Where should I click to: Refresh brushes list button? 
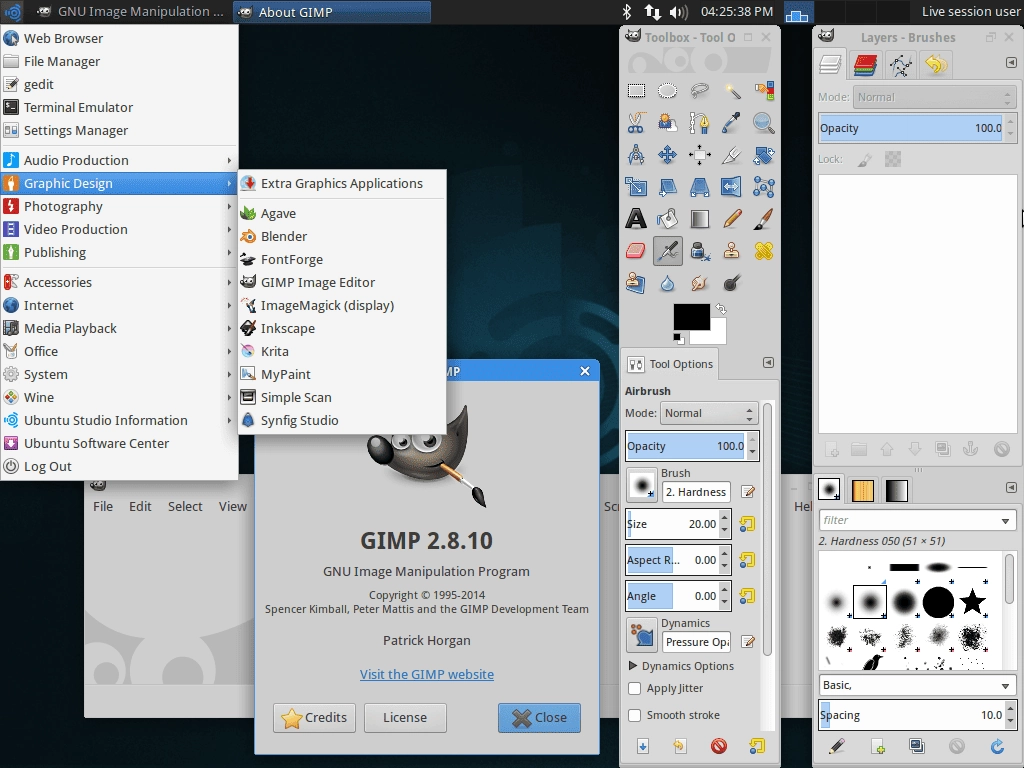[x=997, y=746]
